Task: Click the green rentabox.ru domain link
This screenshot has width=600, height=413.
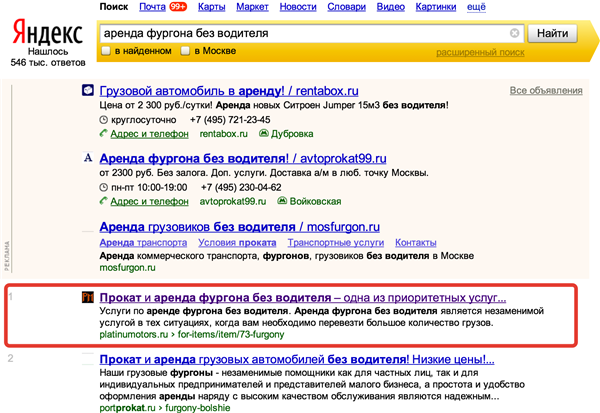Action: point(223,134)
